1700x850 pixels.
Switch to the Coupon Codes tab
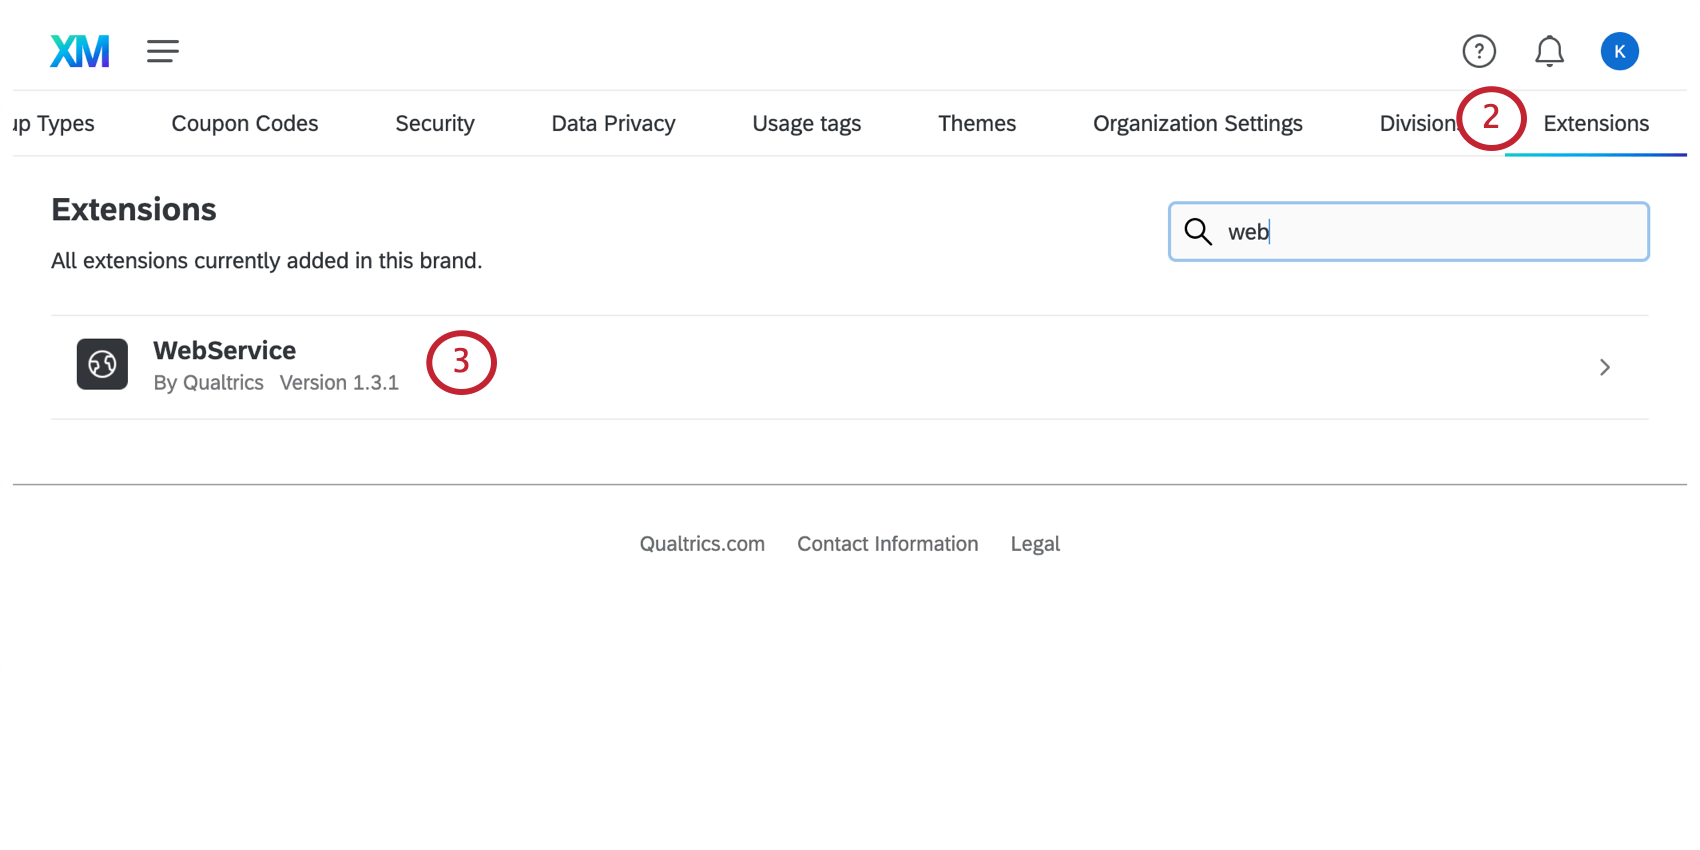(245, 124)
